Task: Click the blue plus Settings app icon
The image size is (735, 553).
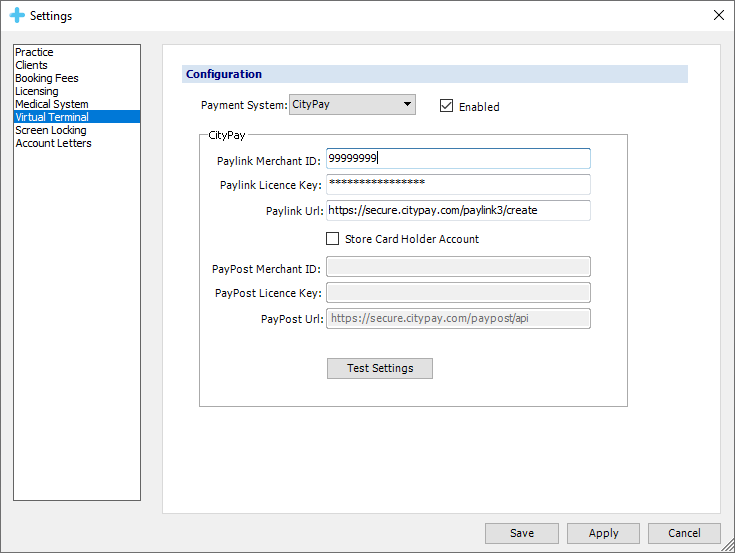Action: 16,16
